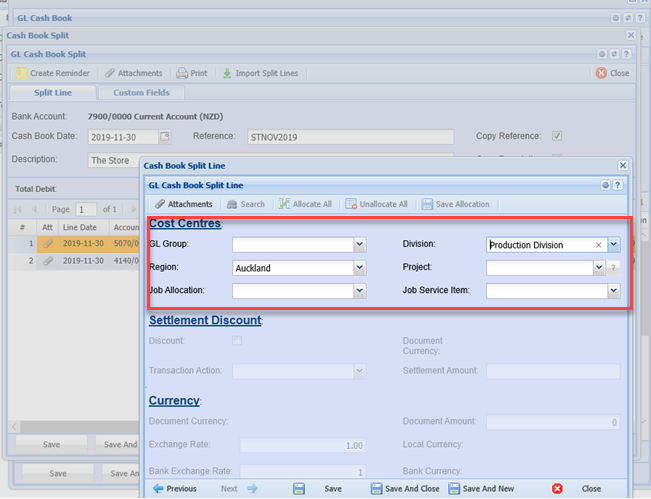Click the Import Split Lines button
The image size is (651, 499).
[x=260, y=73]
